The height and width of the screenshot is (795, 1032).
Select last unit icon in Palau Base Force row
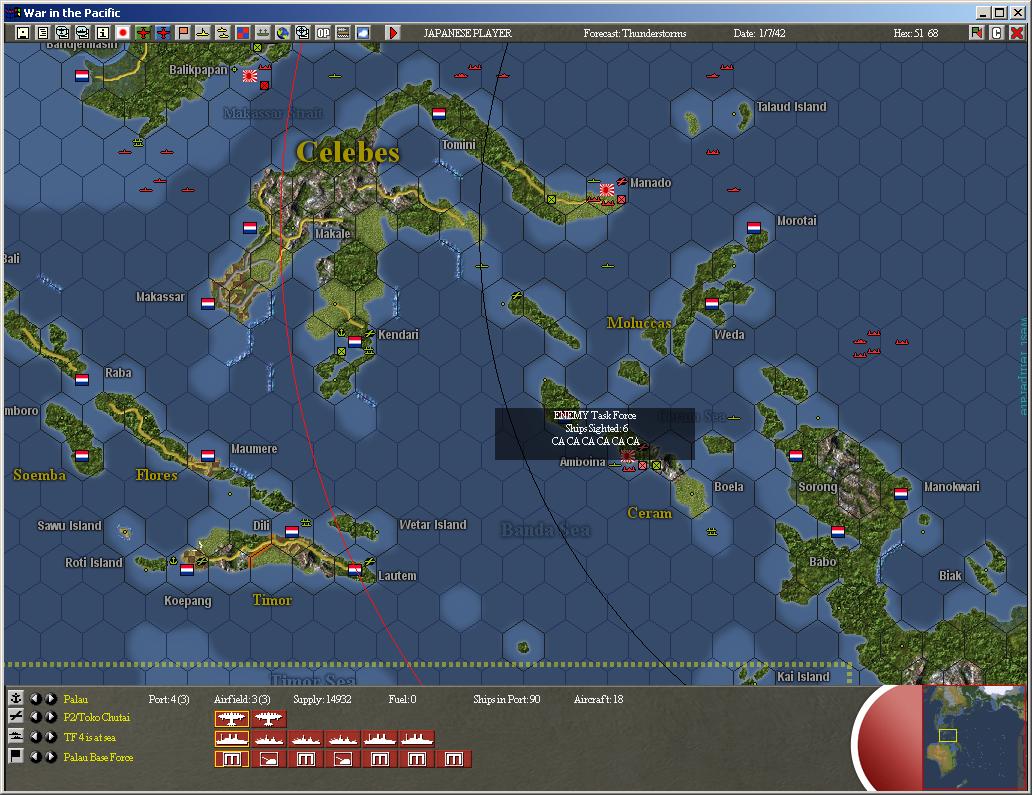point(453,759)
